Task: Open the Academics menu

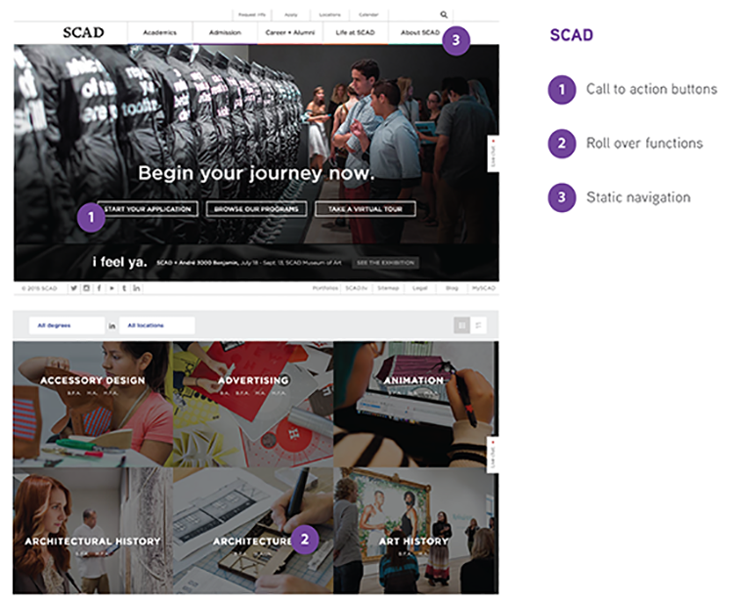Action: (x=160, y=33)
